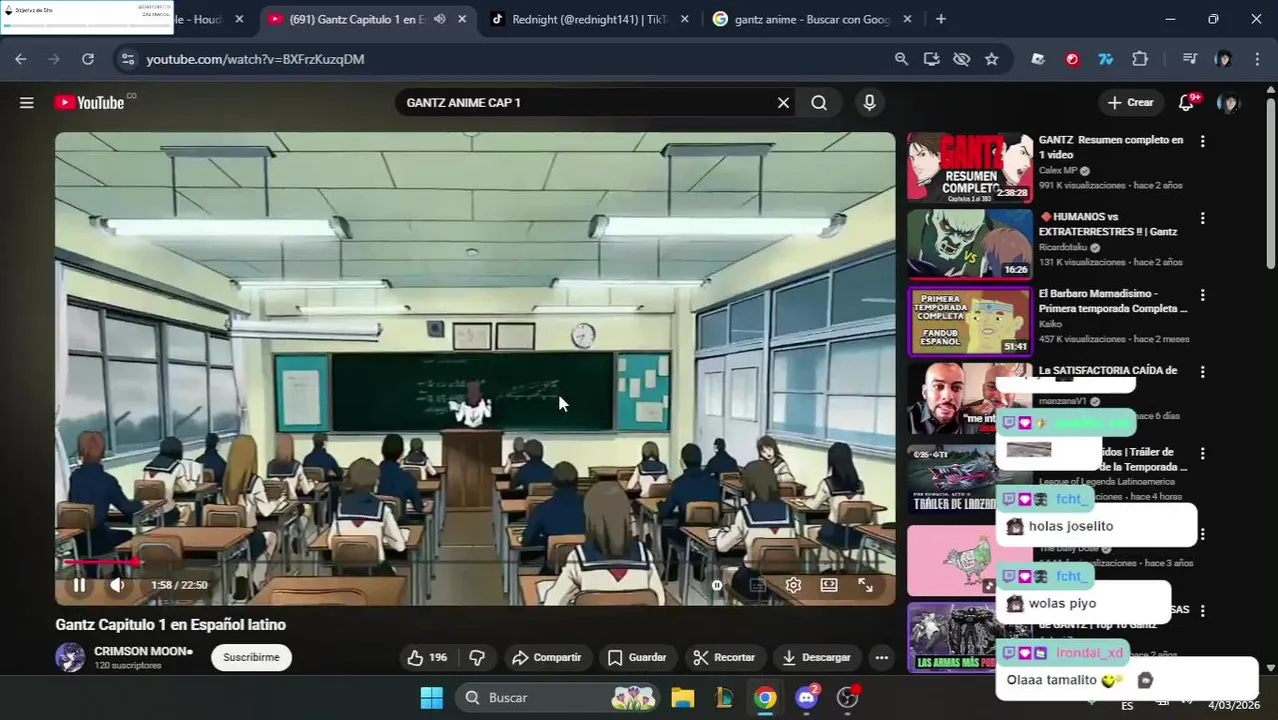Open the Crear menu
The width and height of the screenshot is (1278, 720).
1131,102
